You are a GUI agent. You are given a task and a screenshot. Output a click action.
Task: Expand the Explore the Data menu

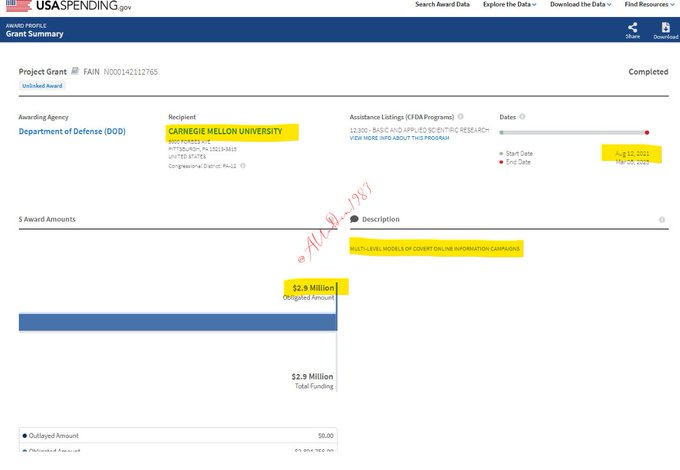[x=510, y=5]
